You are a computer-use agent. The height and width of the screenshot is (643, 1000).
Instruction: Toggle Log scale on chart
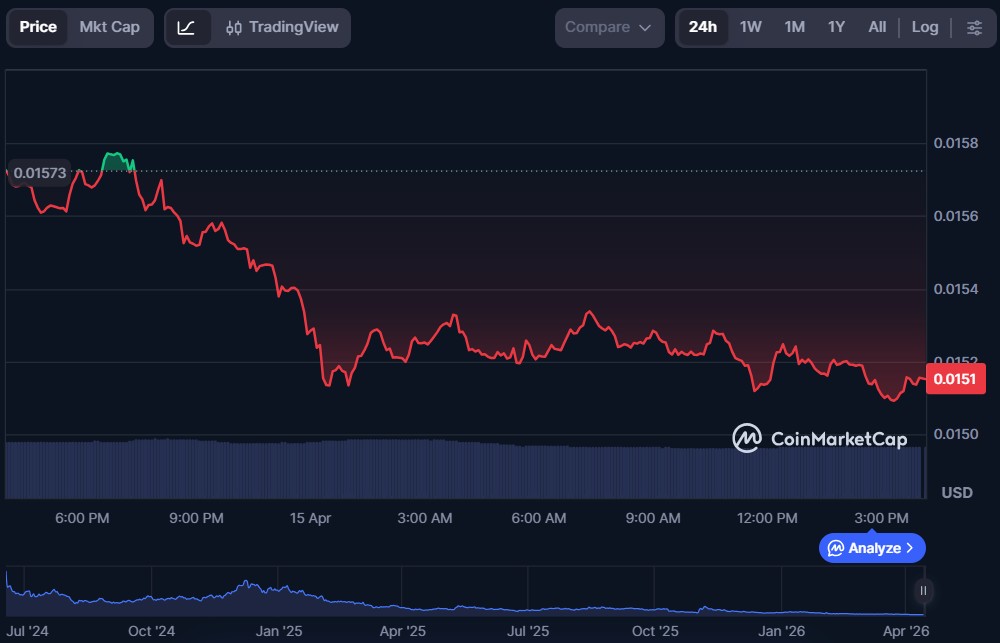tap(925, 27)
